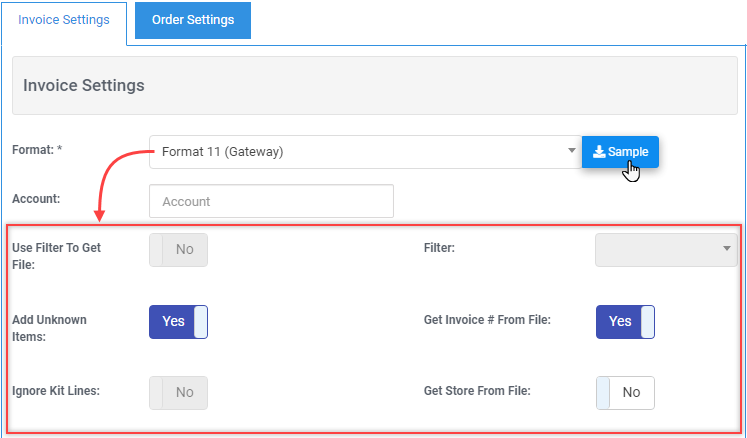Click the "Filter:" label text
This screenshot has width=747, height=438.
click(x=439, y=247)
